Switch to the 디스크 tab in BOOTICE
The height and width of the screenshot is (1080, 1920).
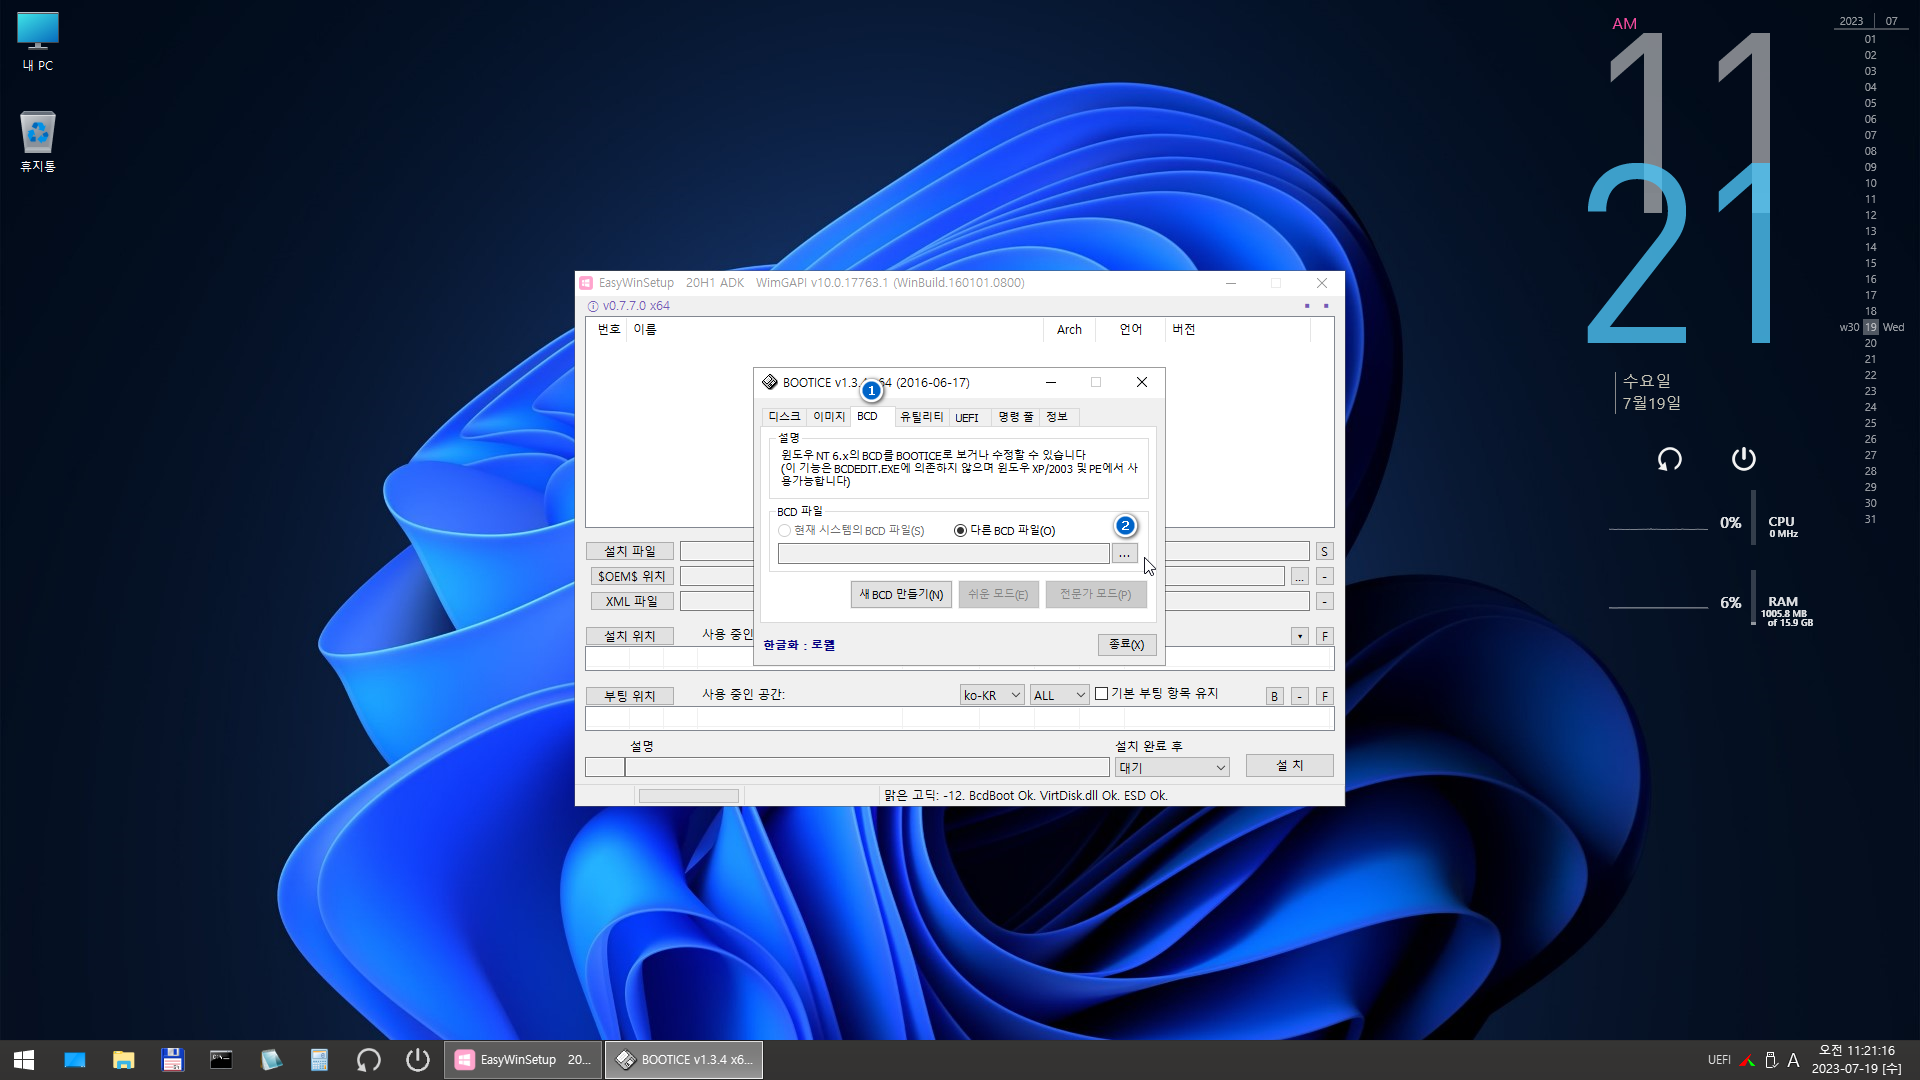[x=784, y=417]
